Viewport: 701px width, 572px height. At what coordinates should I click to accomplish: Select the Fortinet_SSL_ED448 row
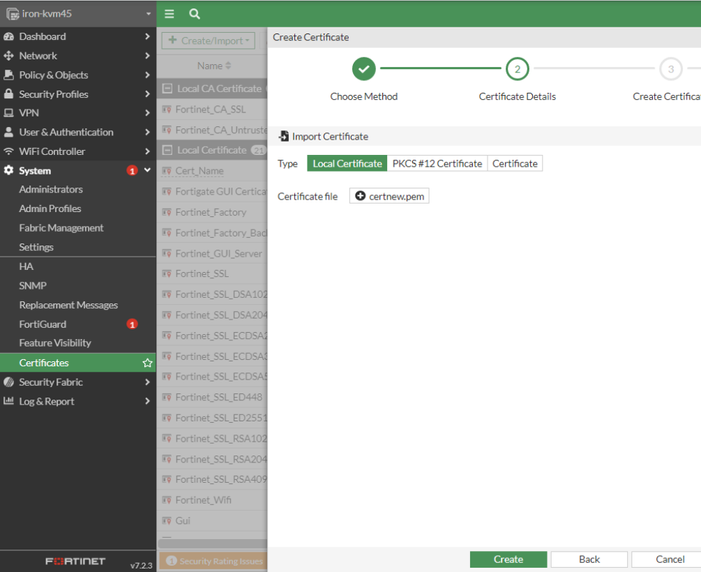point(212,397)
